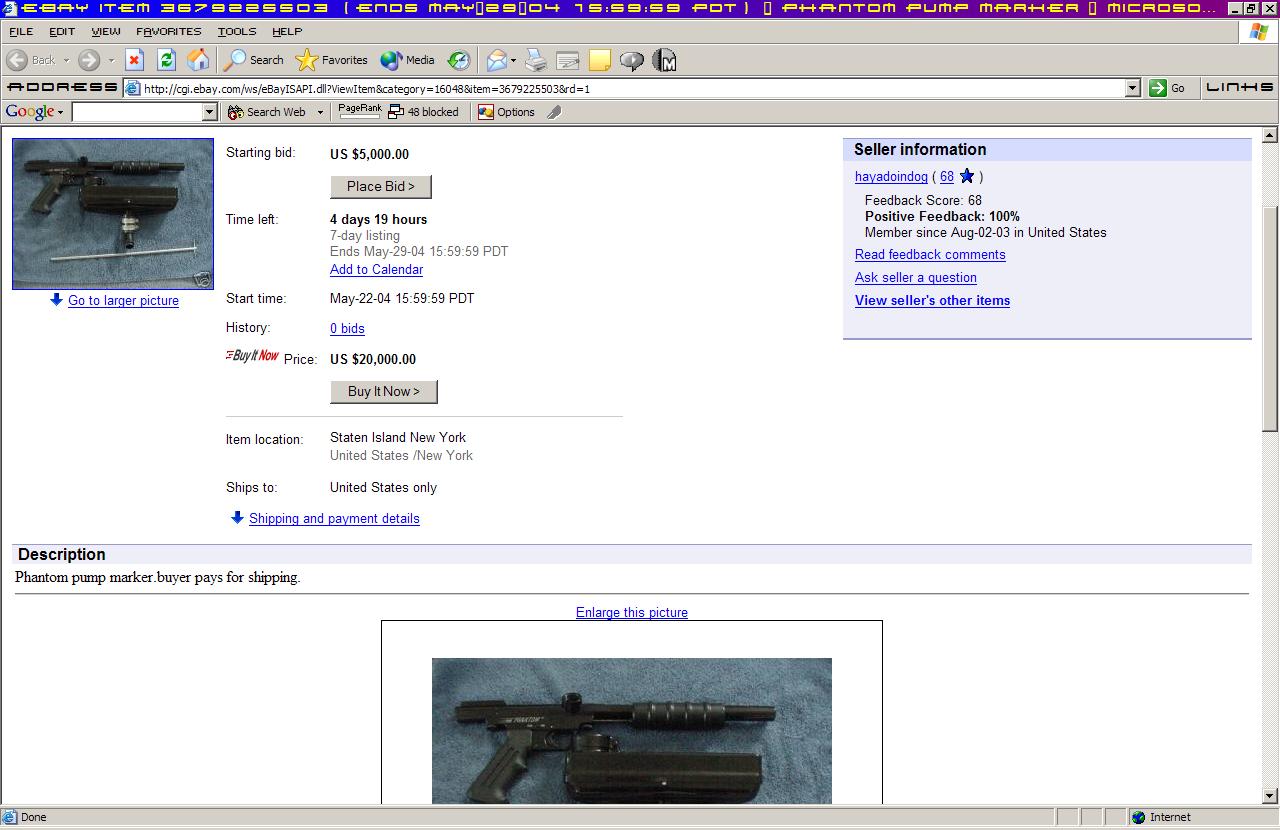Open the 0 bids history link
Screen dimensions: 1280x830
[347, 328]
